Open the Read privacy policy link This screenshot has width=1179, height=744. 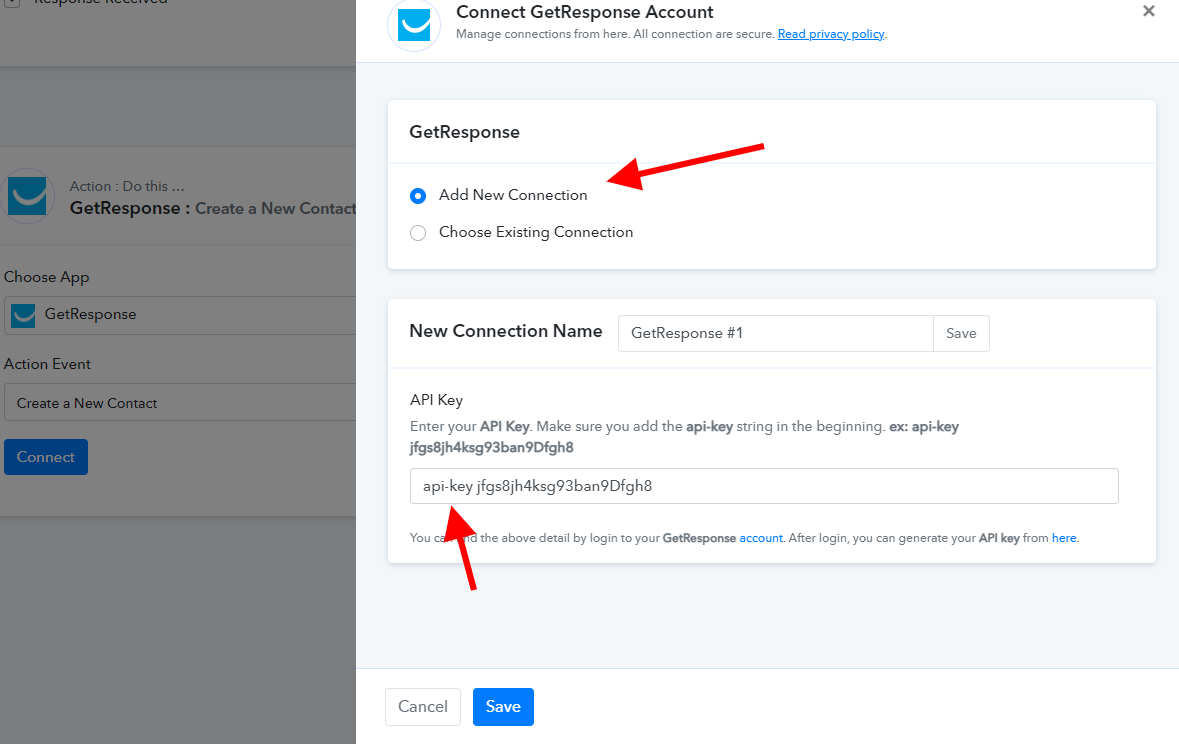click(831, 34)
